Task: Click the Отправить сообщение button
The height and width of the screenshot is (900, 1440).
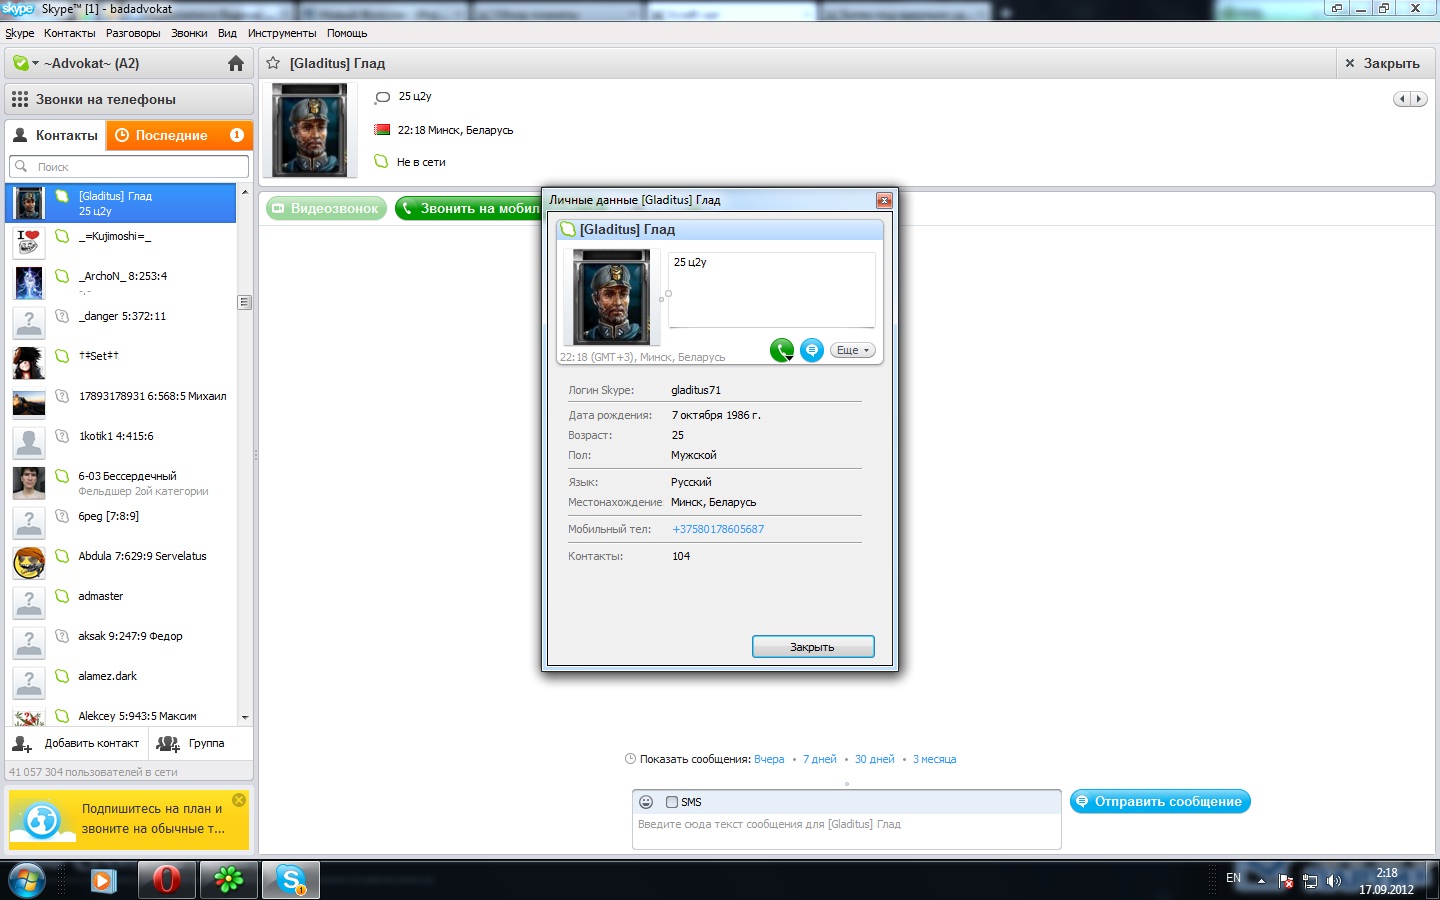Action: [x=1160, y=801]
